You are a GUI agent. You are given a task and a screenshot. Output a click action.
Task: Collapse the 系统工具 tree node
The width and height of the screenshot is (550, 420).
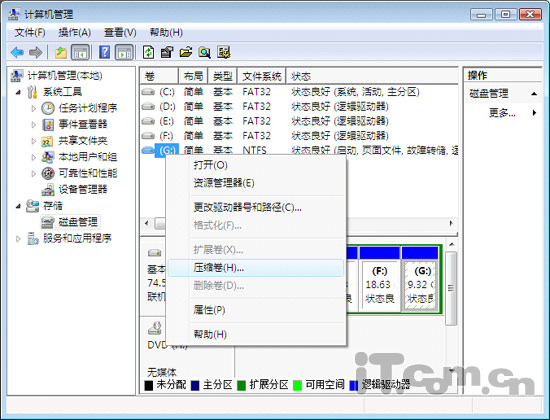18,92
